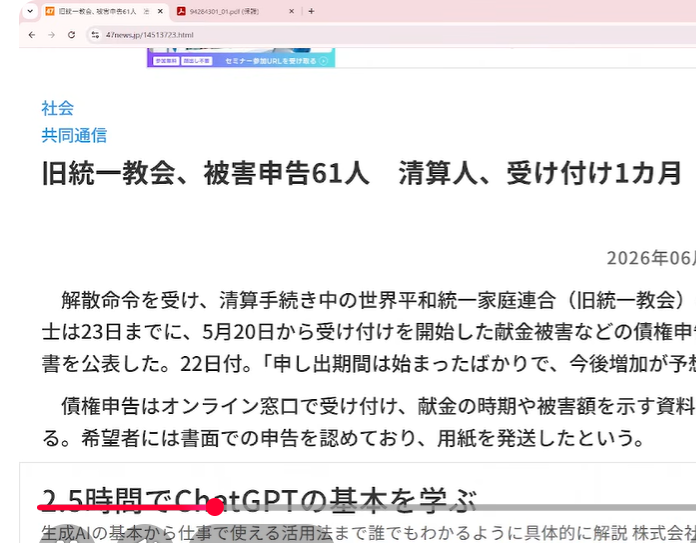Close the 94284301_01.pdf tab

pyautogui.click(x=291, y=12)
